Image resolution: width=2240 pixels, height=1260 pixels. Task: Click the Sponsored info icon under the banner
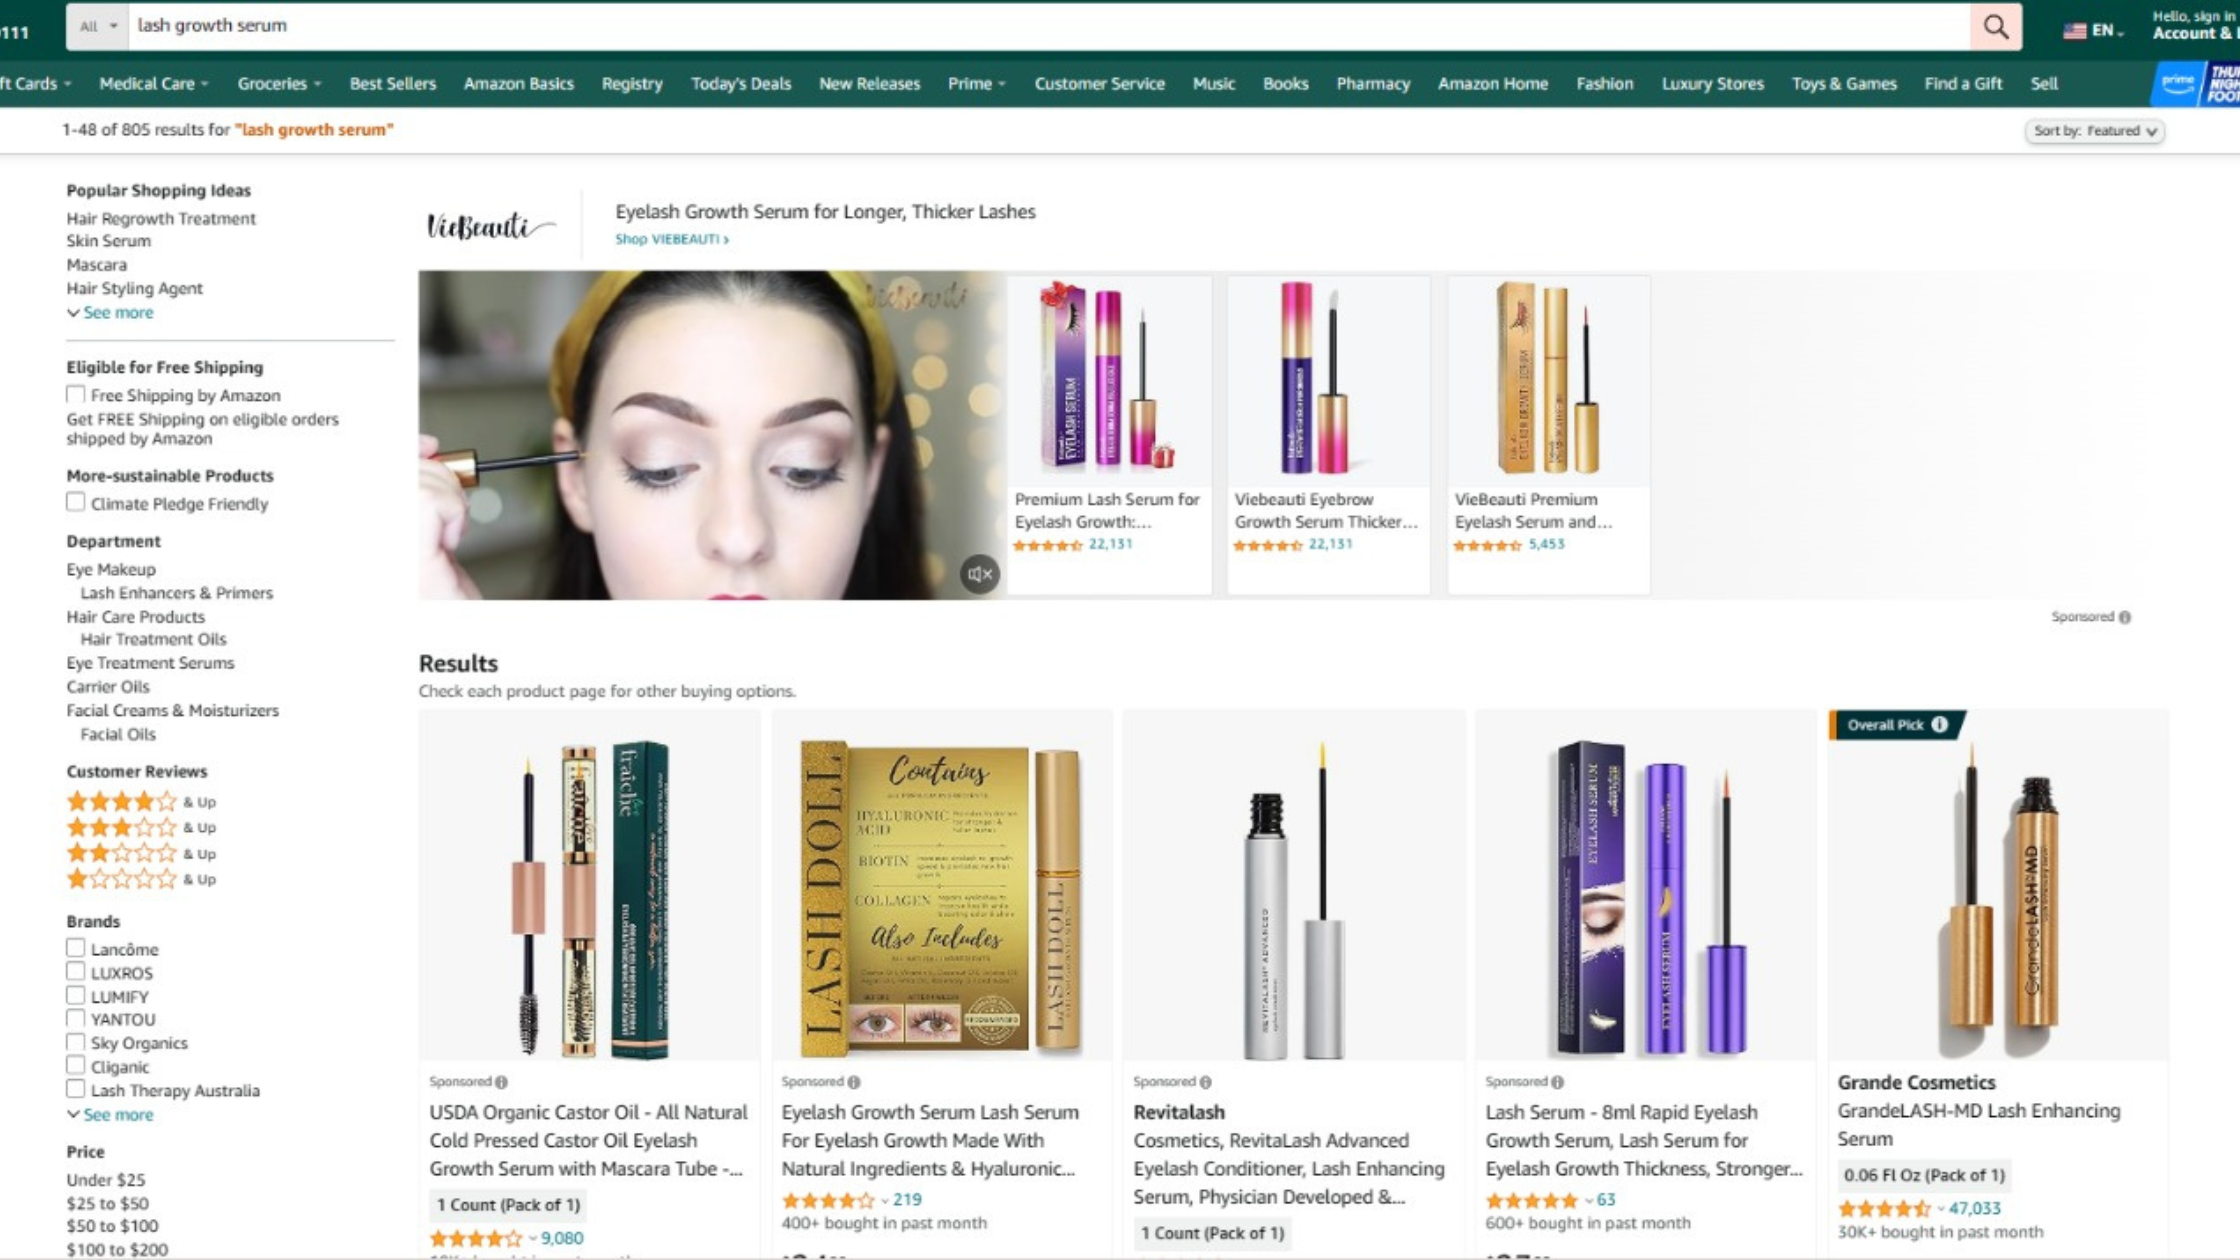(2124, 617)
